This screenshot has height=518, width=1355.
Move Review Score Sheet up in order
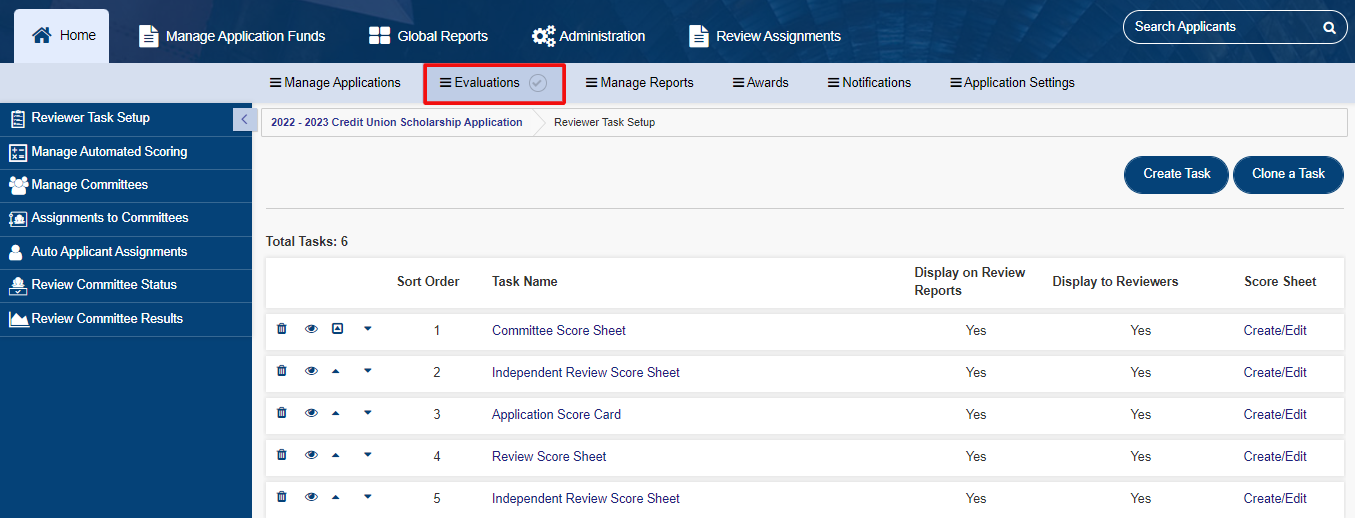[x=335, y=455]
